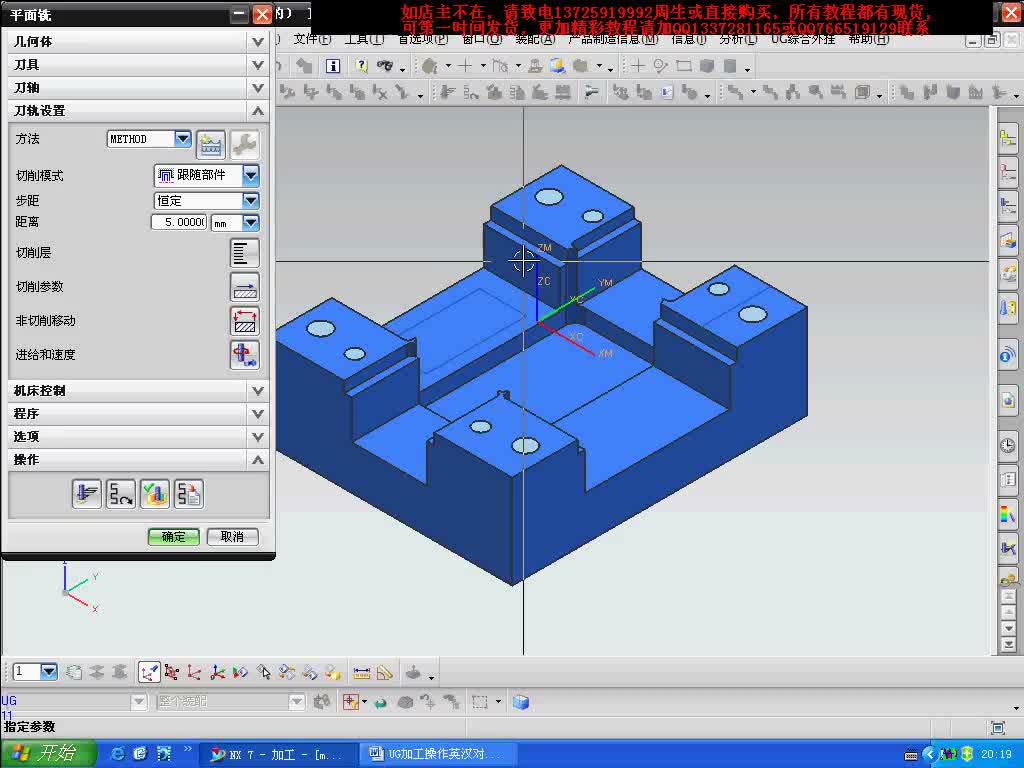Click the List tool path icon
1024x768 pixels.
(x=189, y=494)
